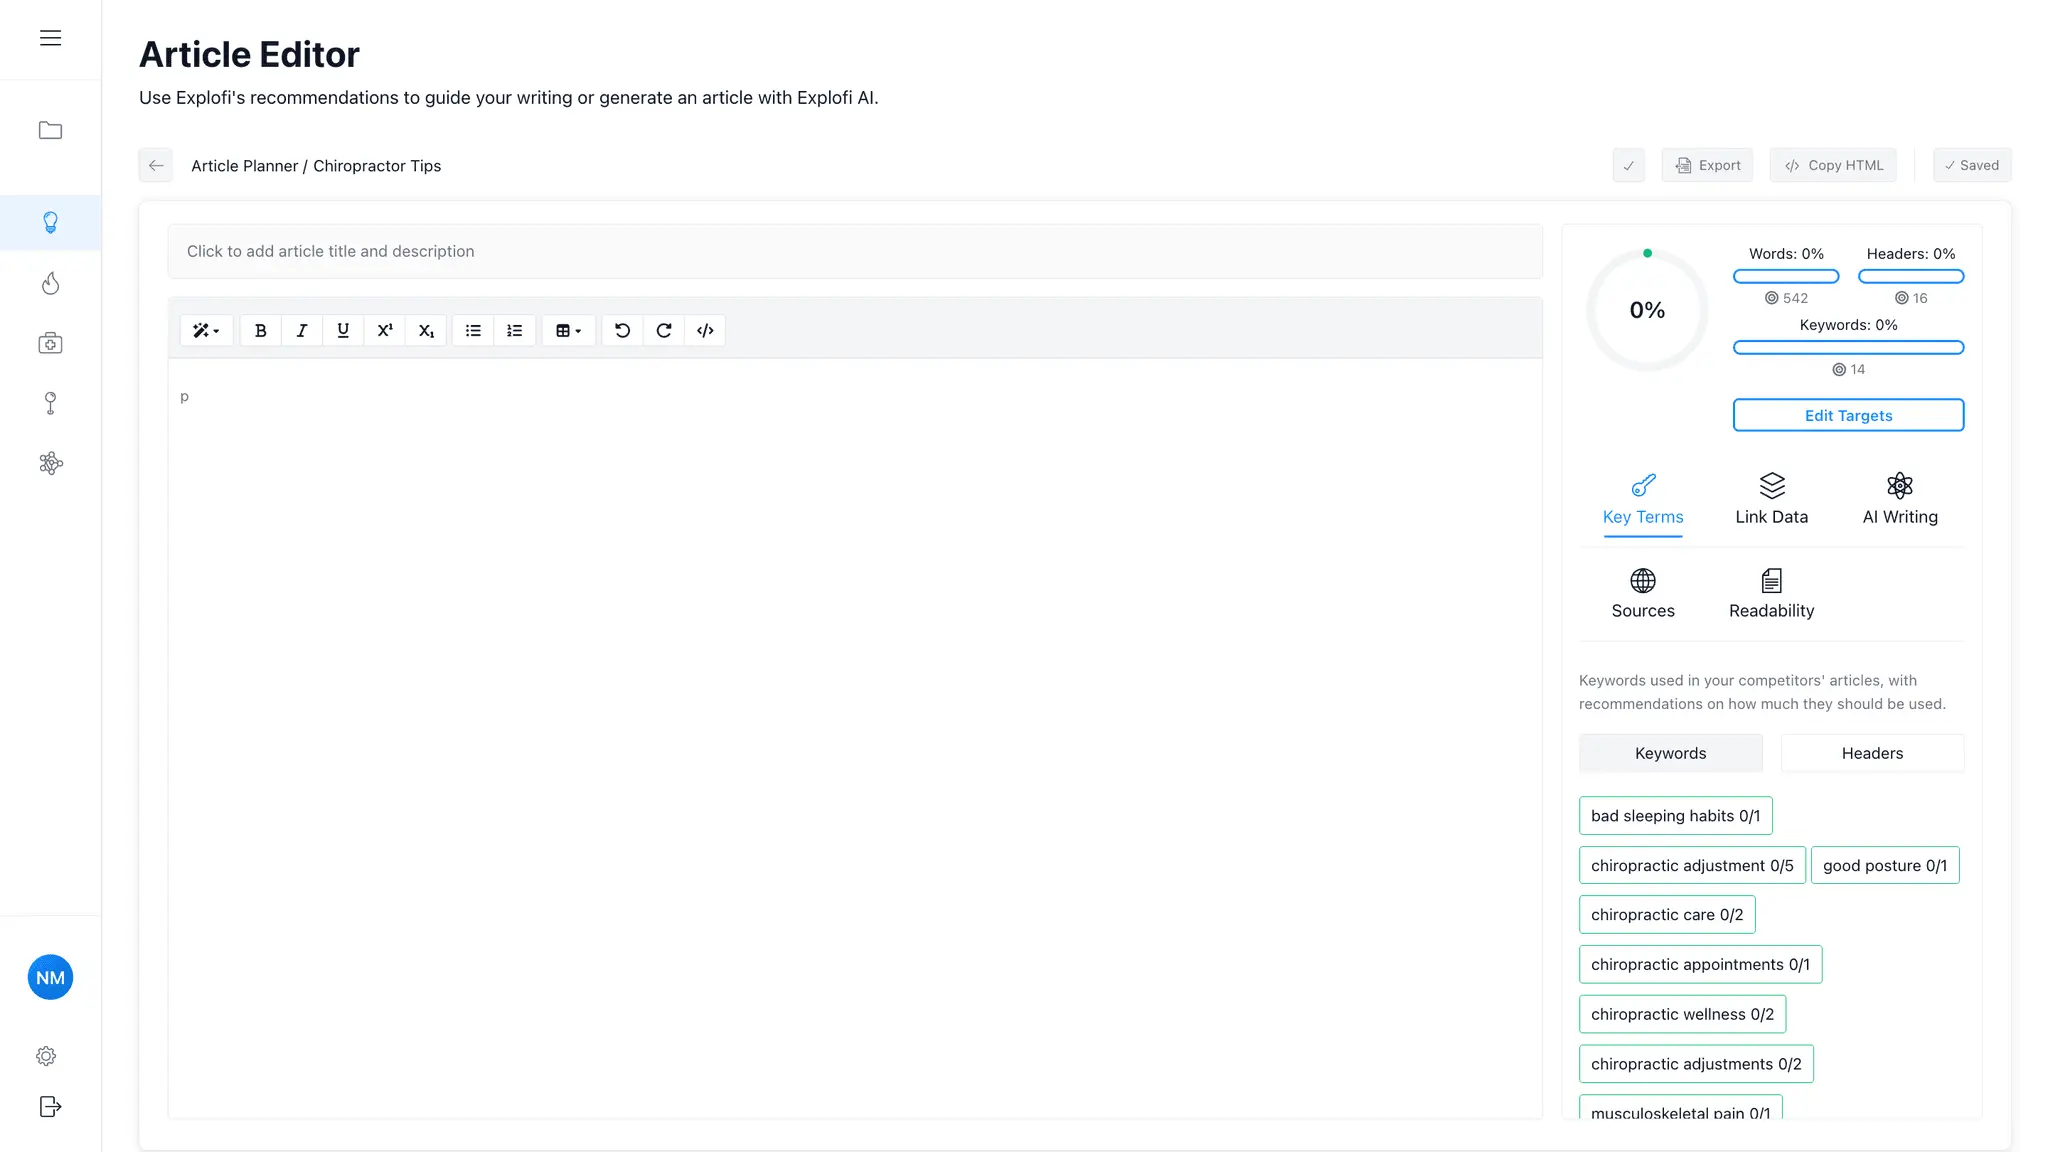Select 'chiropractic wellness 0/2' keyword
This screenshot has width=2048, height=1152.
point(1682,1014)
